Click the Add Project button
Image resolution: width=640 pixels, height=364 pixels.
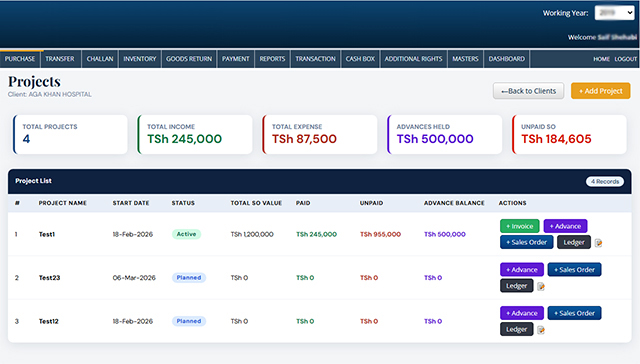click(600, 91)
